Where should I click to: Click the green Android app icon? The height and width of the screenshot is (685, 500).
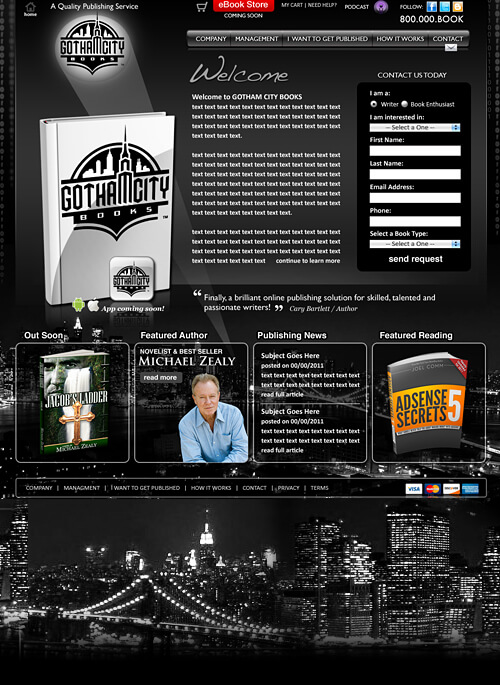point(79,304)
